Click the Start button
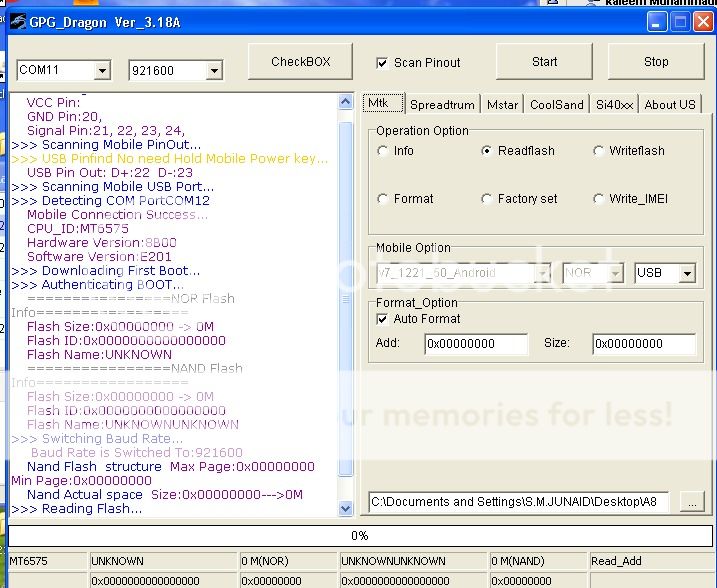The height and width of the screenshot is (588, 717). point(544,62)
